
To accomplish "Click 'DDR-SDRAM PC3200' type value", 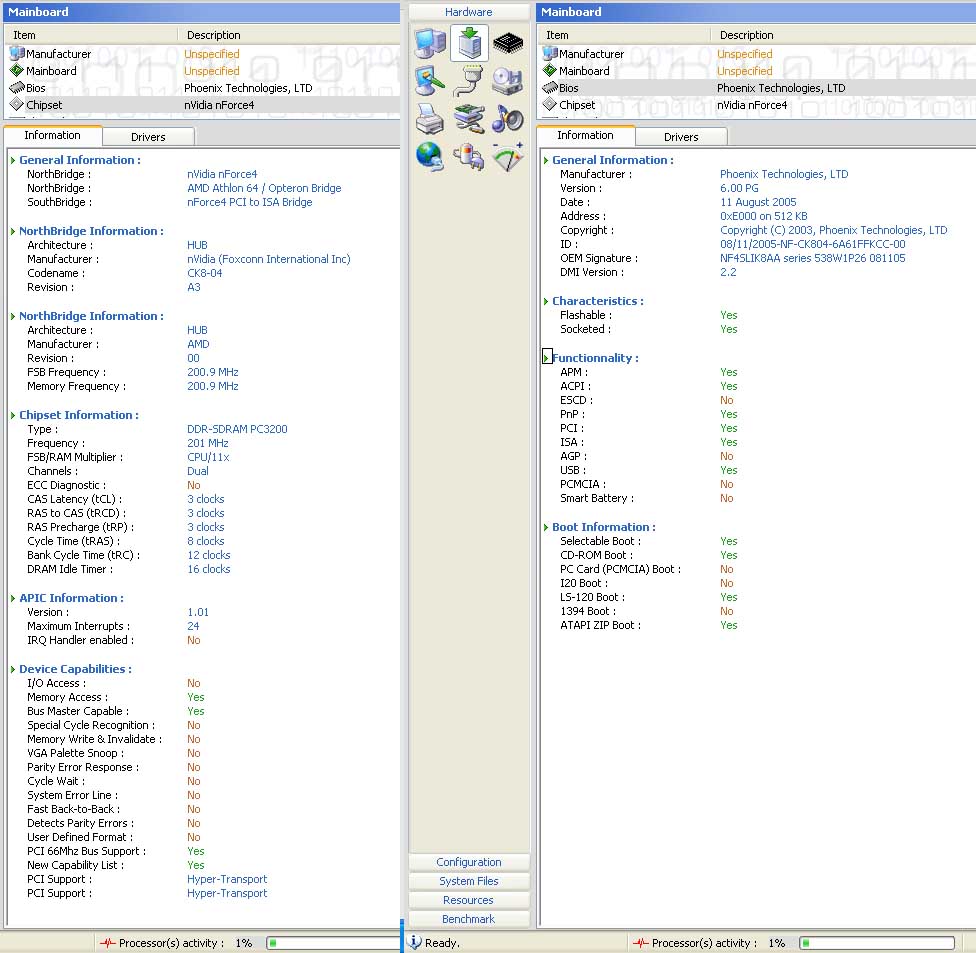I will pos(237,429).
